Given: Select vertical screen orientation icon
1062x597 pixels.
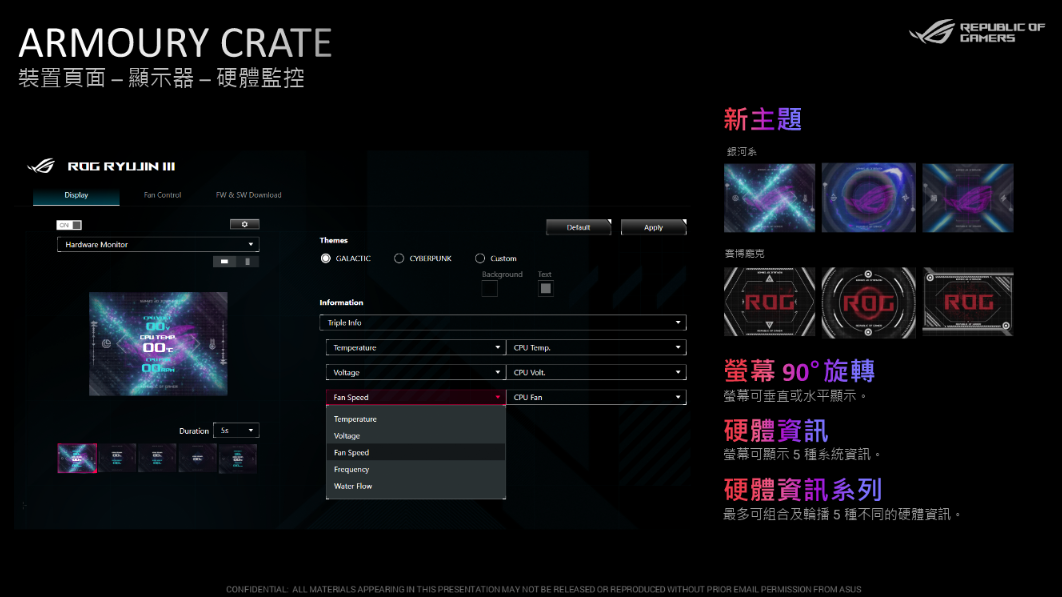Looking at the screenshot, I should [x=247, y=262].
